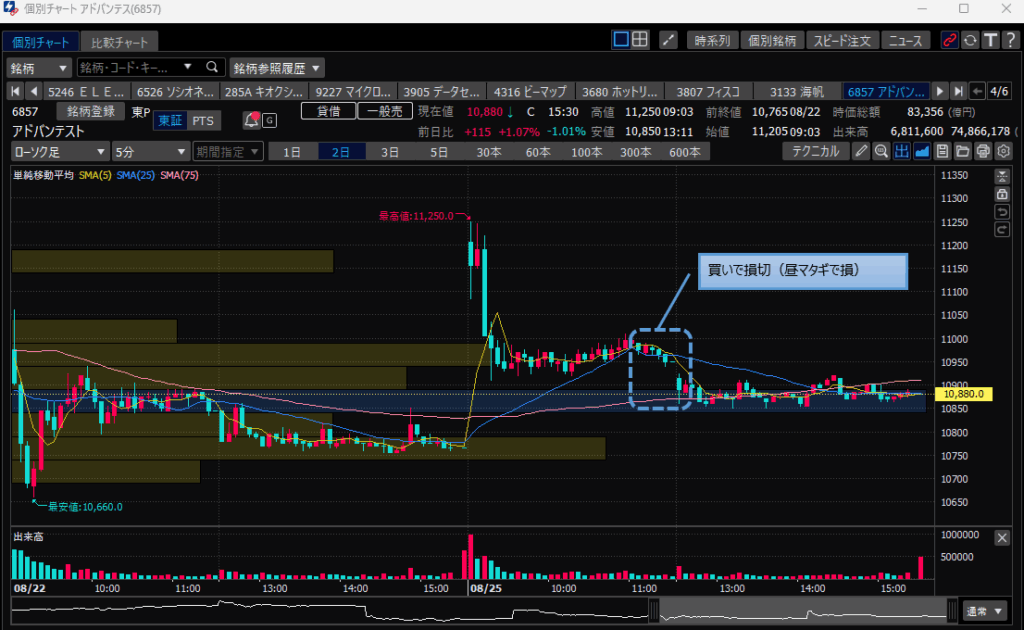Switch to the 比較チャート tab
The width and height of the screenshot is (1024, 630).
coord(119,43)
